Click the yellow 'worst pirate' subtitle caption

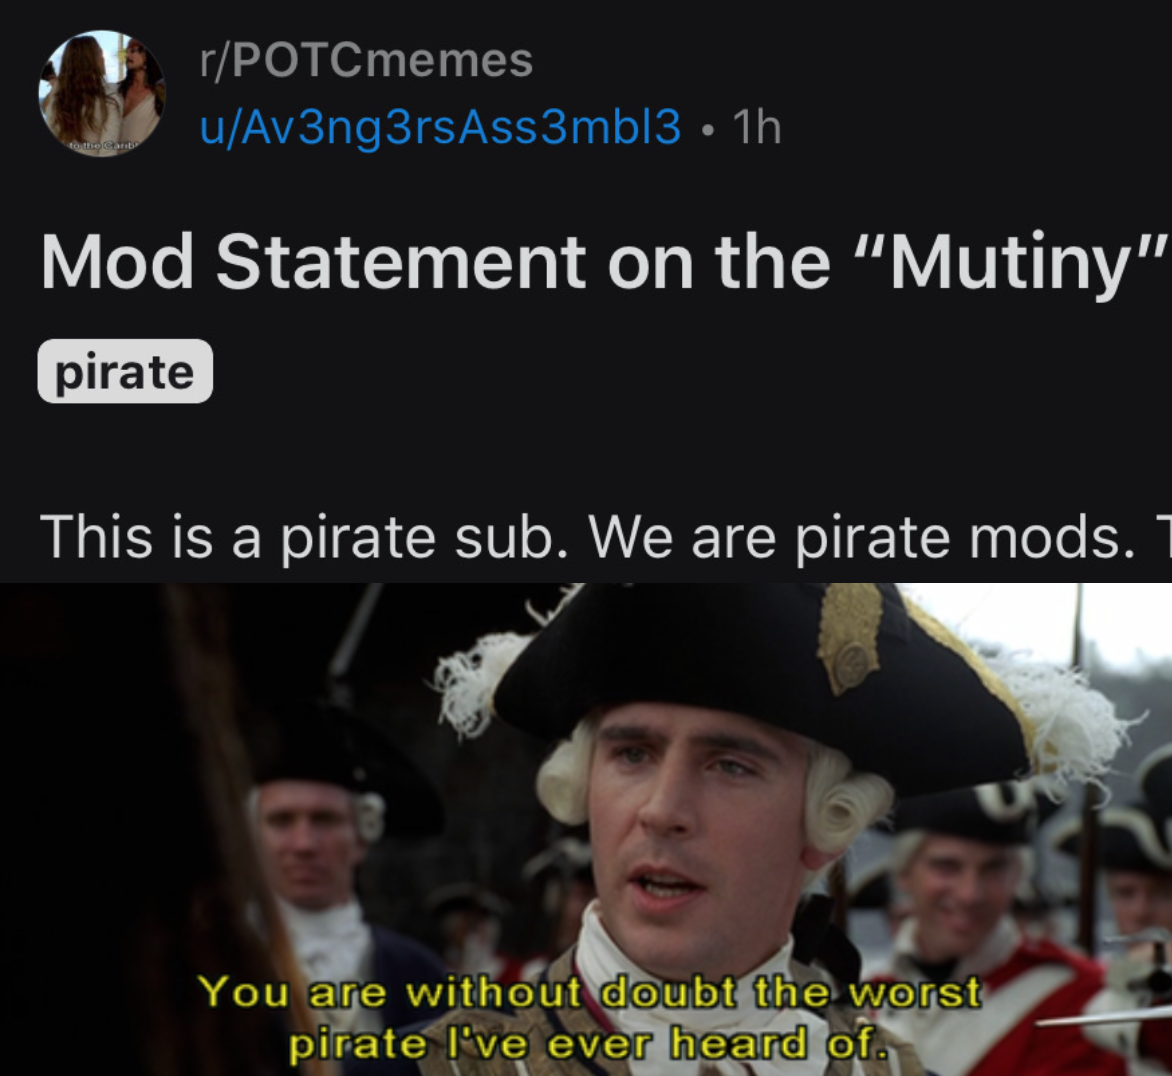tap(589, 1018)
